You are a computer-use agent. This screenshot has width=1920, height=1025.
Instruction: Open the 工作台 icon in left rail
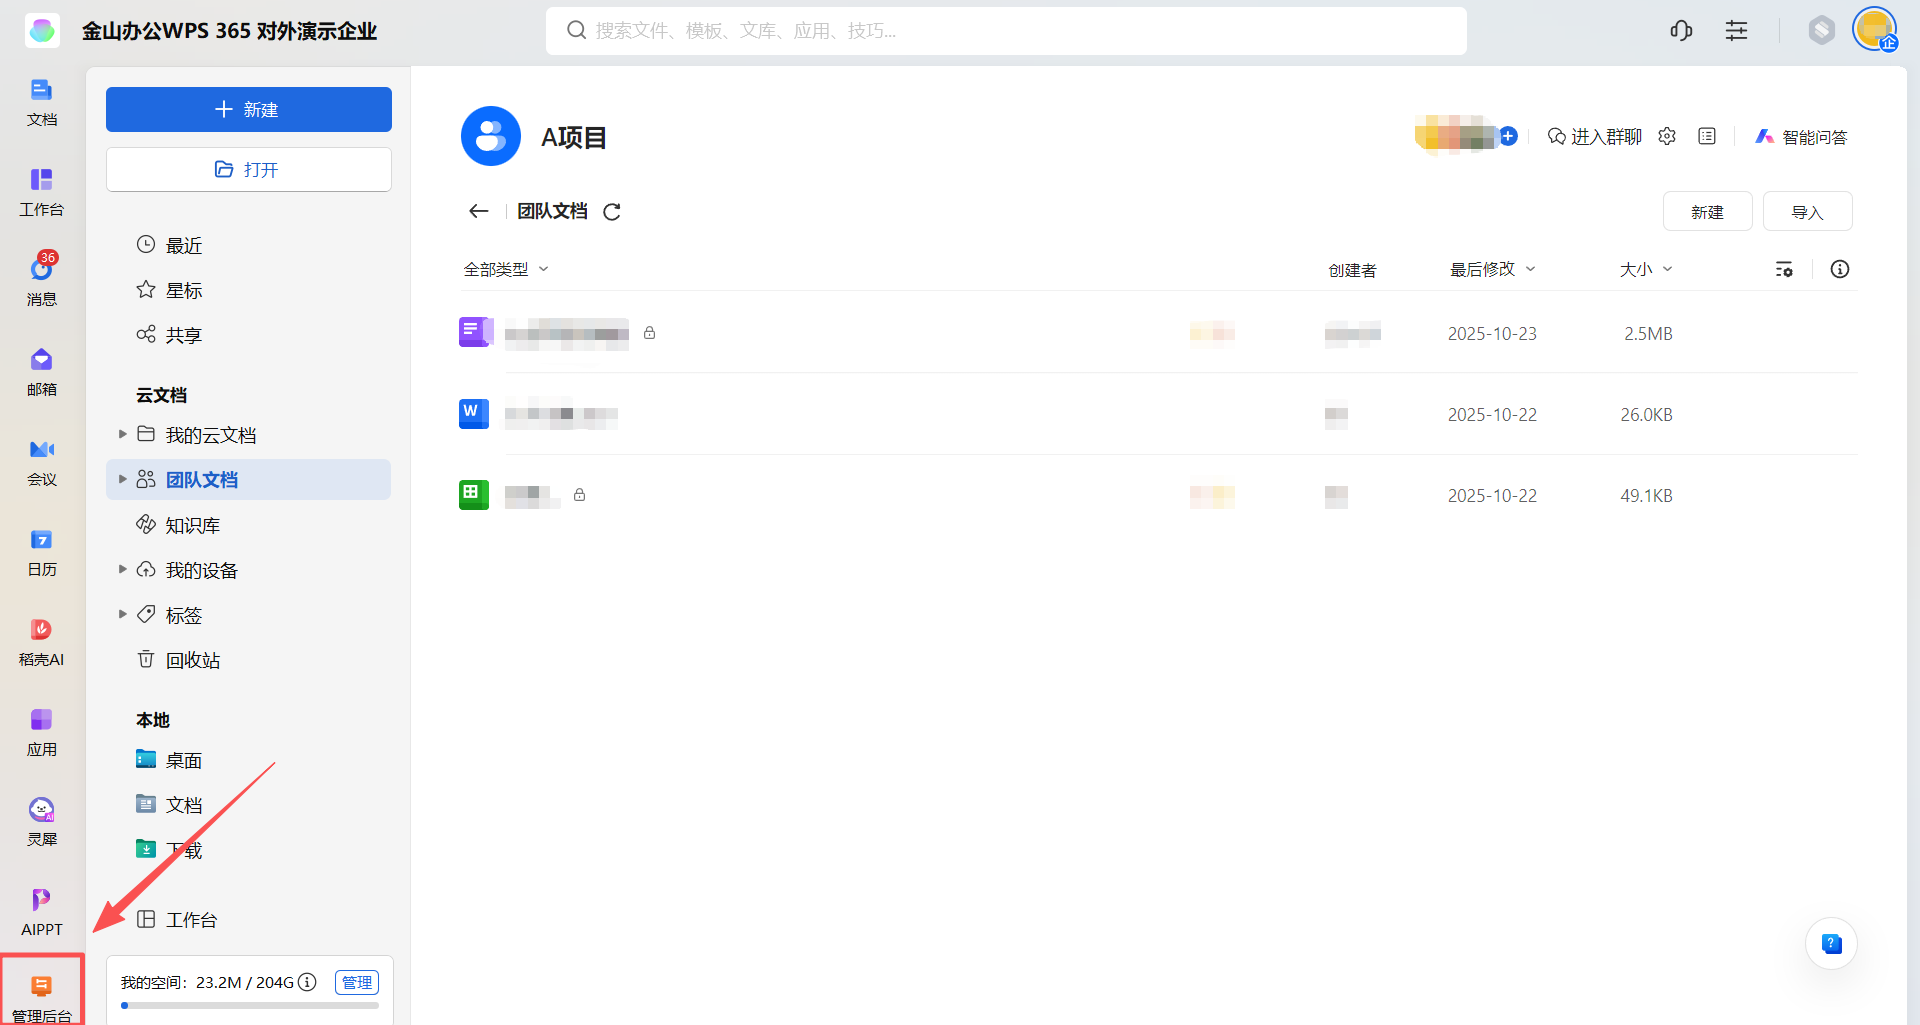pyautogui.click(x=41, y=192)
